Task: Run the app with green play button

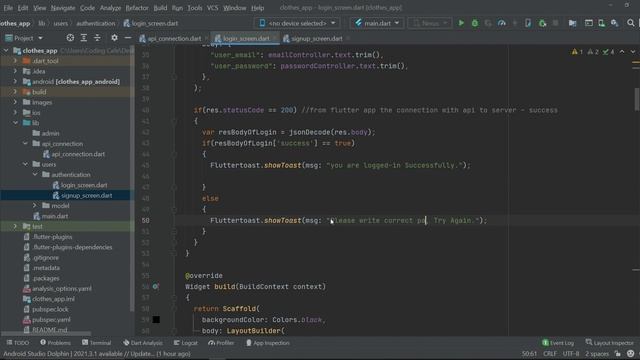Action: point(461,23)
